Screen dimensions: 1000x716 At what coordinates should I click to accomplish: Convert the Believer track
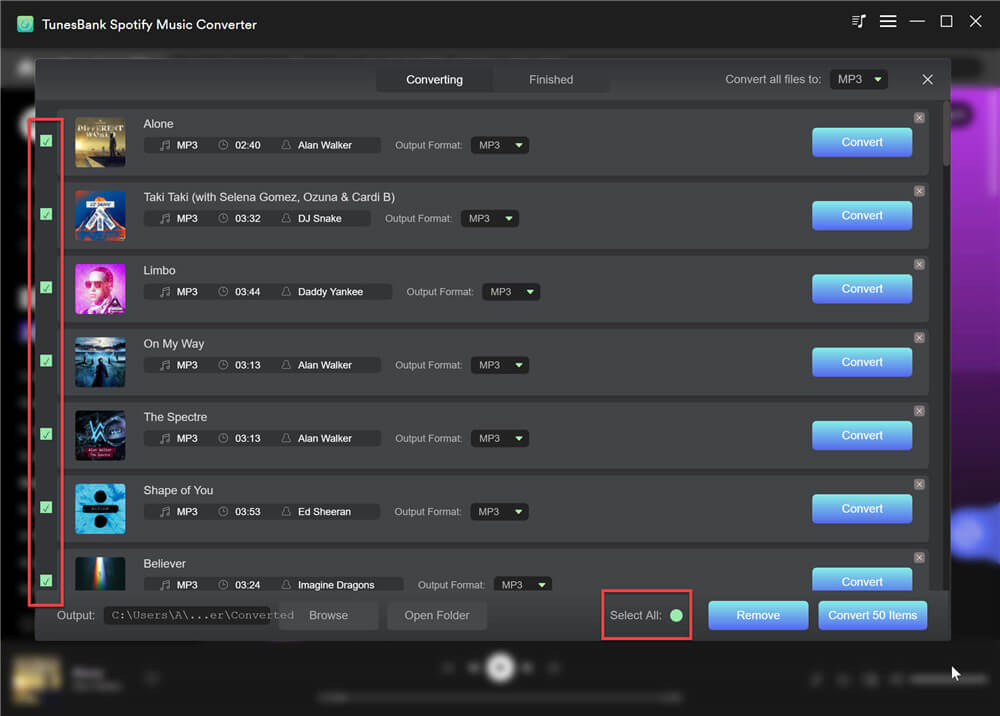pyautogui.click(x=862, y=580)
